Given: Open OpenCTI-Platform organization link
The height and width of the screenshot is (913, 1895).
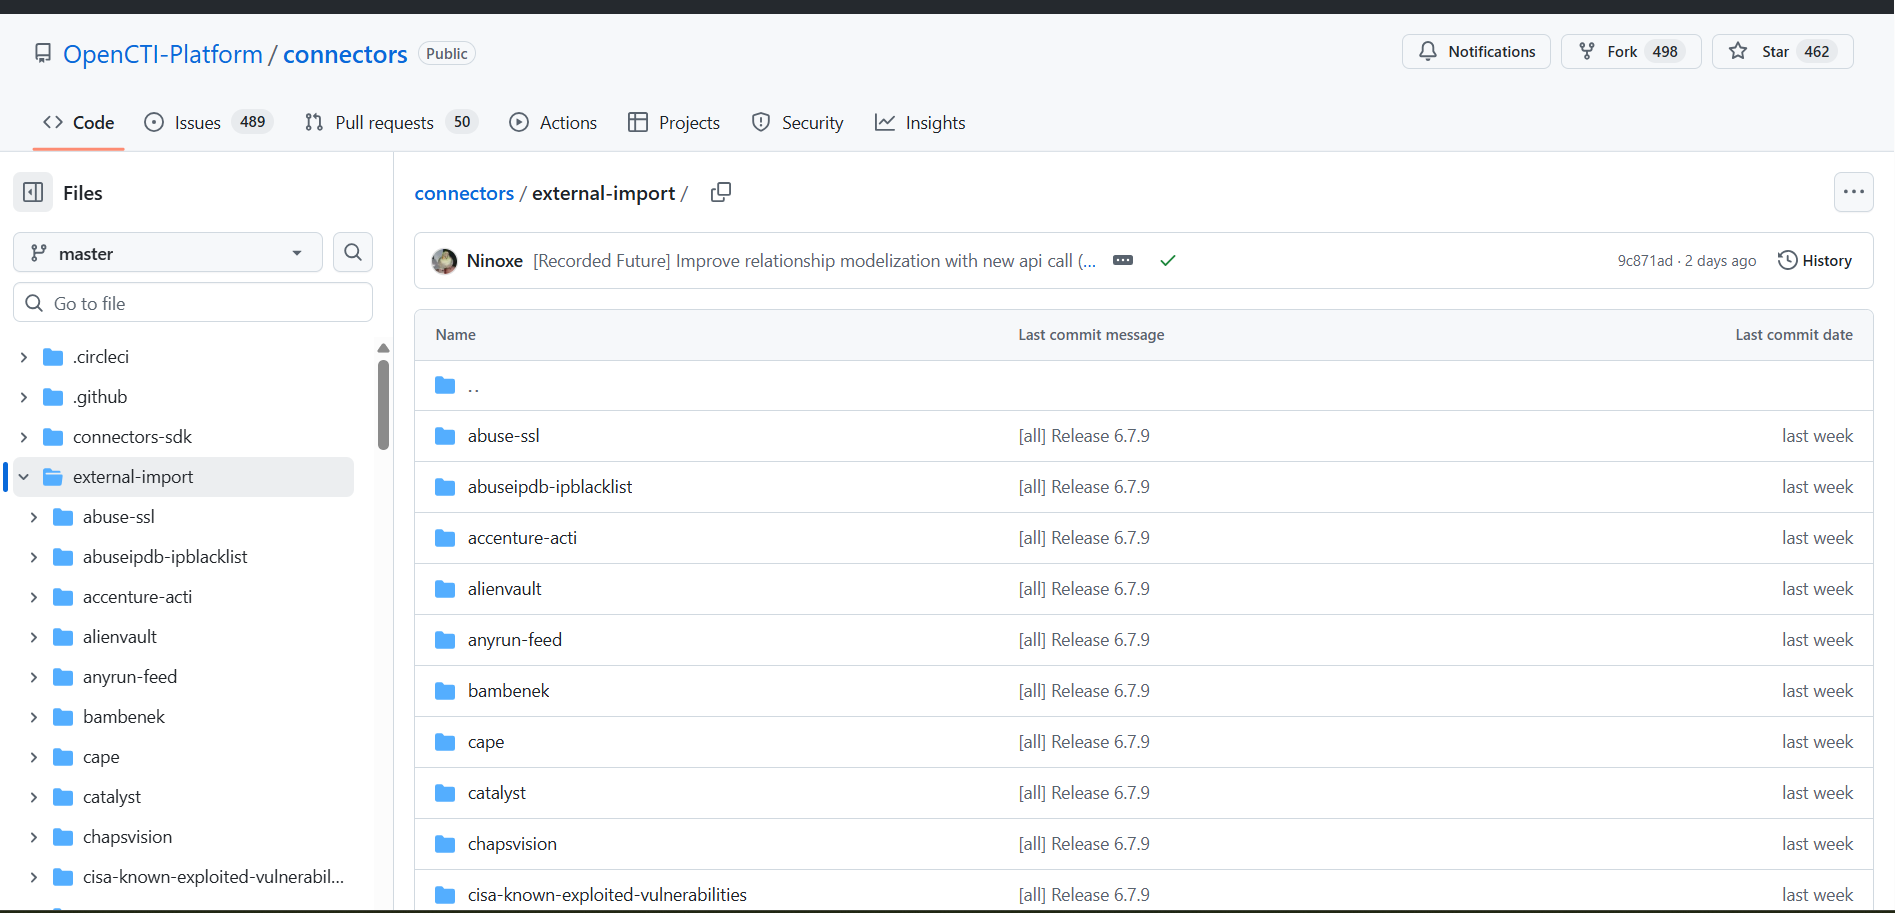Looking at the screenshot, I should pyautogui.click(x=163, y=54).
